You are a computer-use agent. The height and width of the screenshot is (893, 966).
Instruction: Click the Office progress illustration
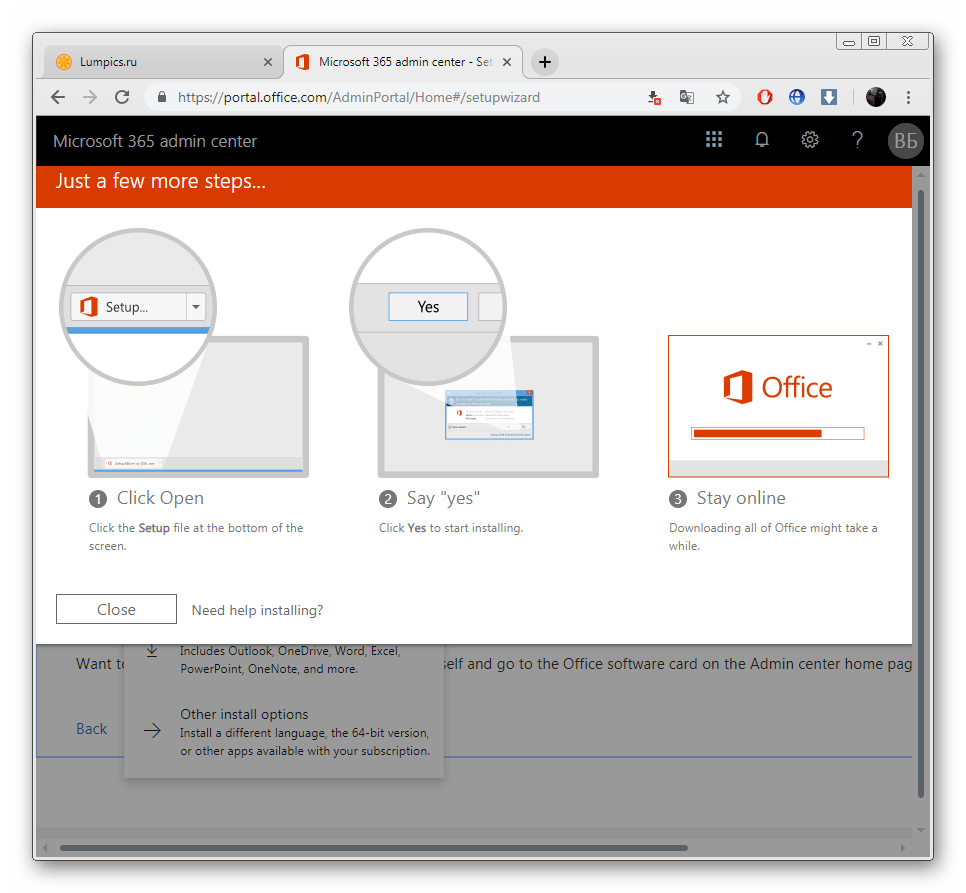tap(778, 406)
